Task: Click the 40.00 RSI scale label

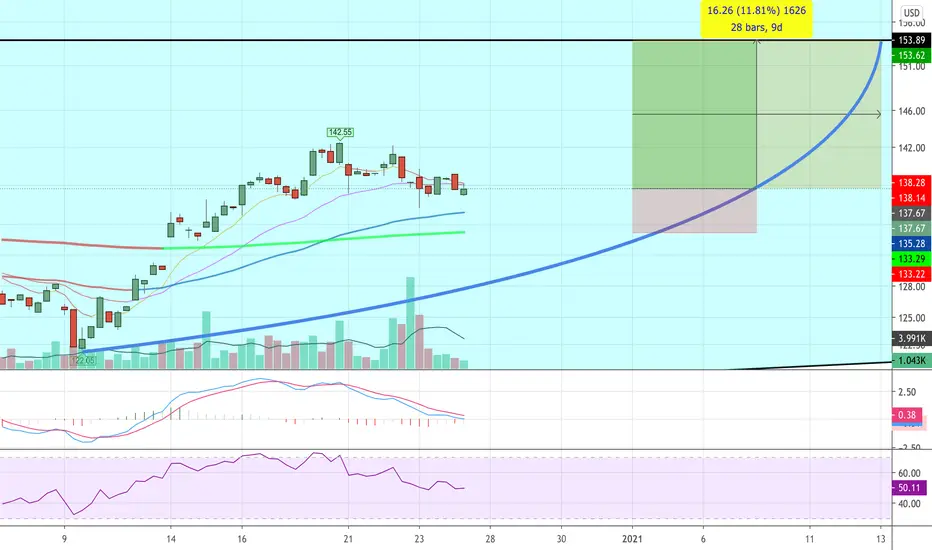Action: click(909, 504)
